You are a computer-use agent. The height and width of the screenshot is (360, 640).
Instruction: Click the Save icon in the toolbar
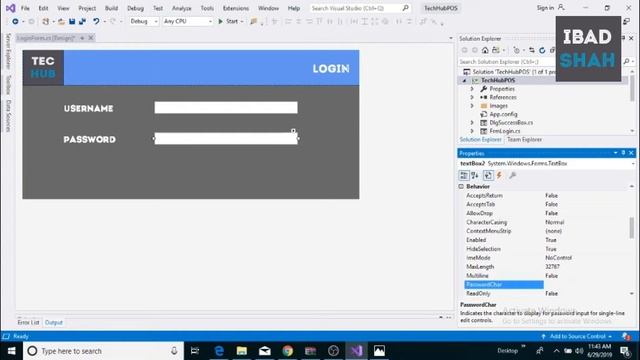[x=72, y=21]
